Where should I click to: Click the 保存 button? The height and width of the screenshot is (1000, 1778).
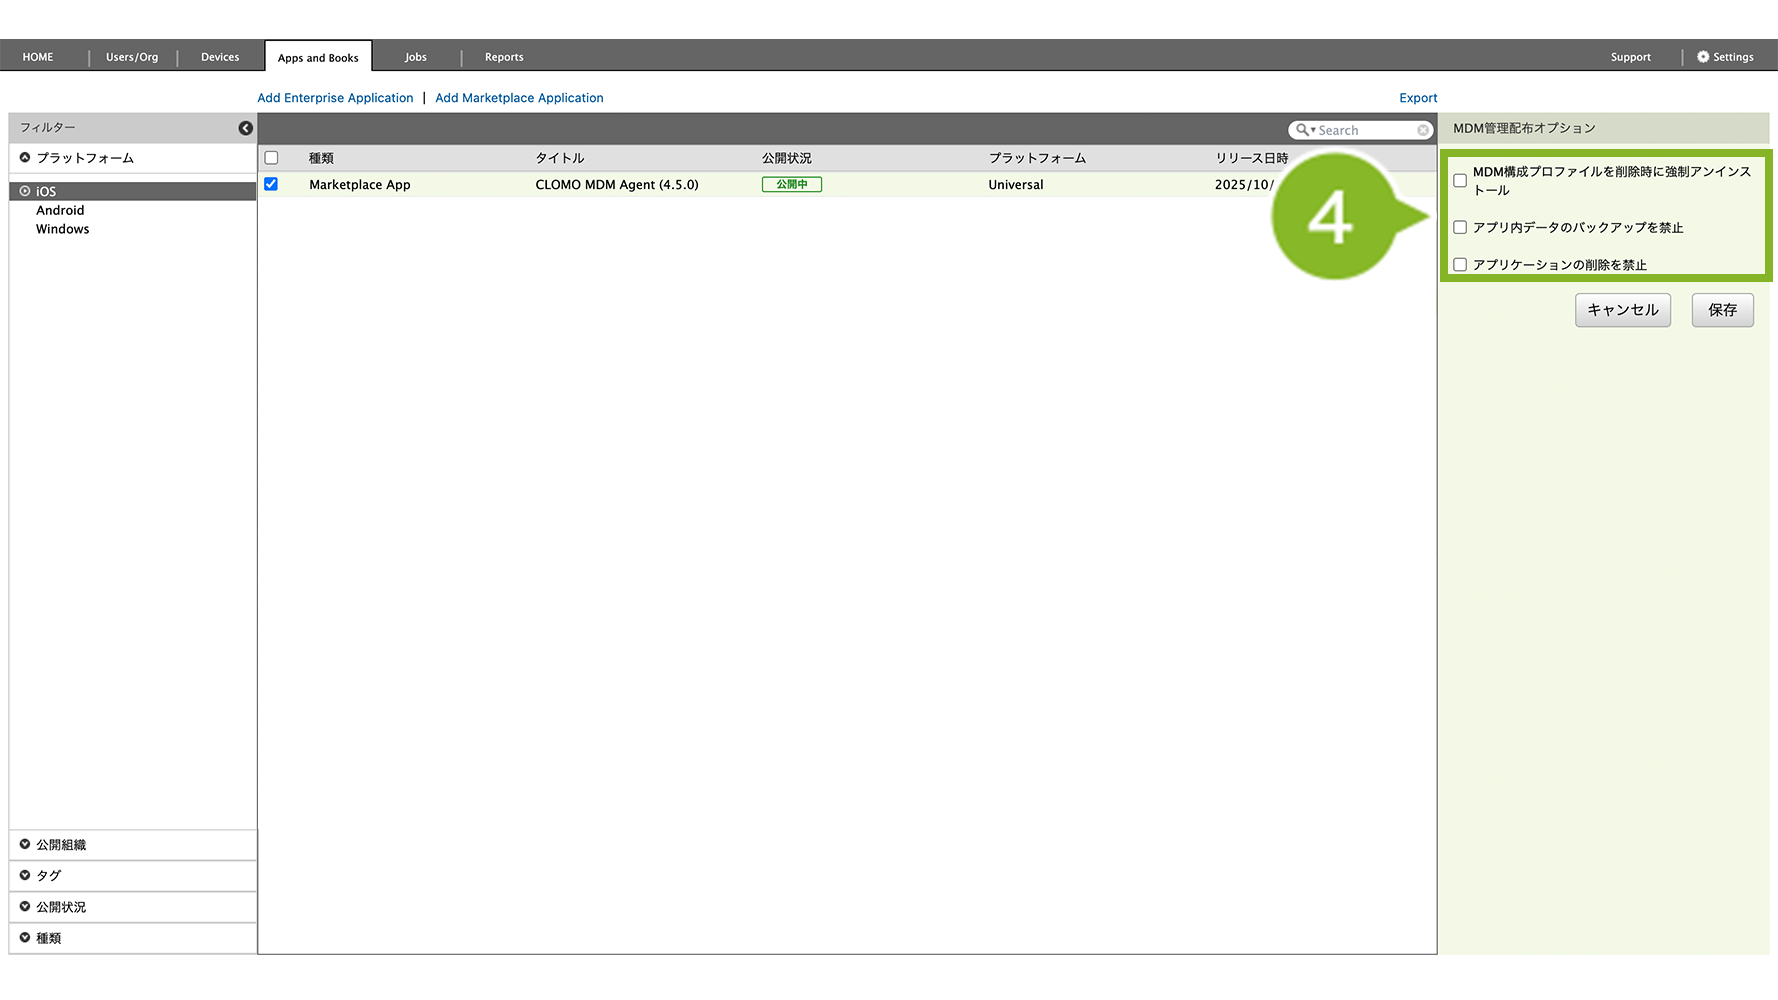1722,310
